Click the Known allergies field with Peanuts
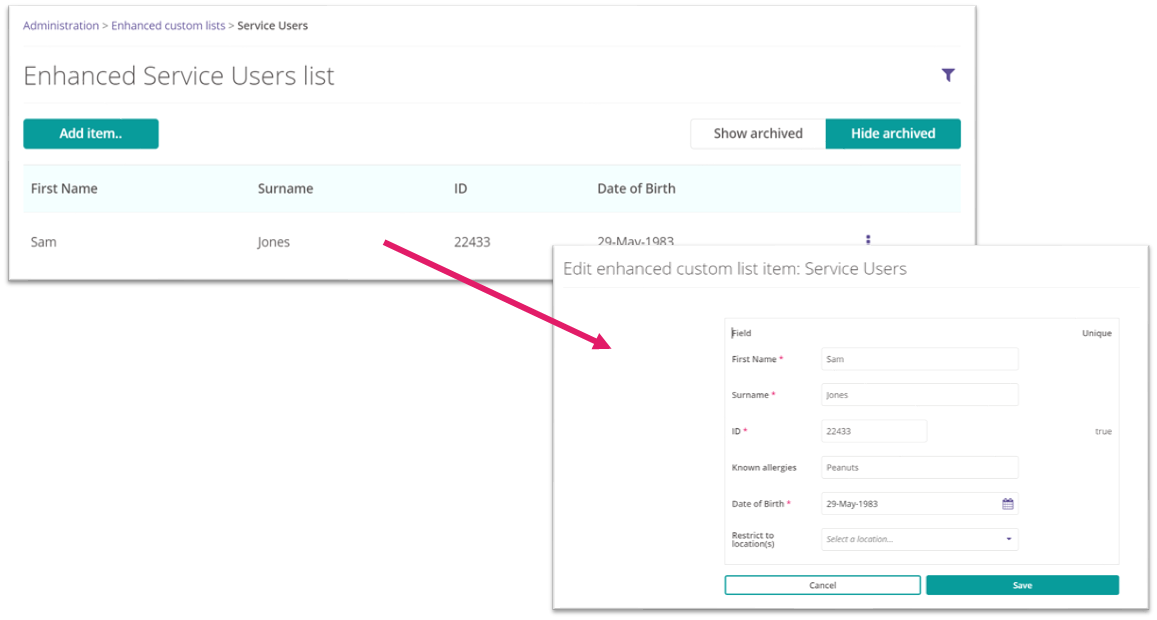Image resolution: width=1157 pixels, height=620 pixels. (x=919, y=467)
